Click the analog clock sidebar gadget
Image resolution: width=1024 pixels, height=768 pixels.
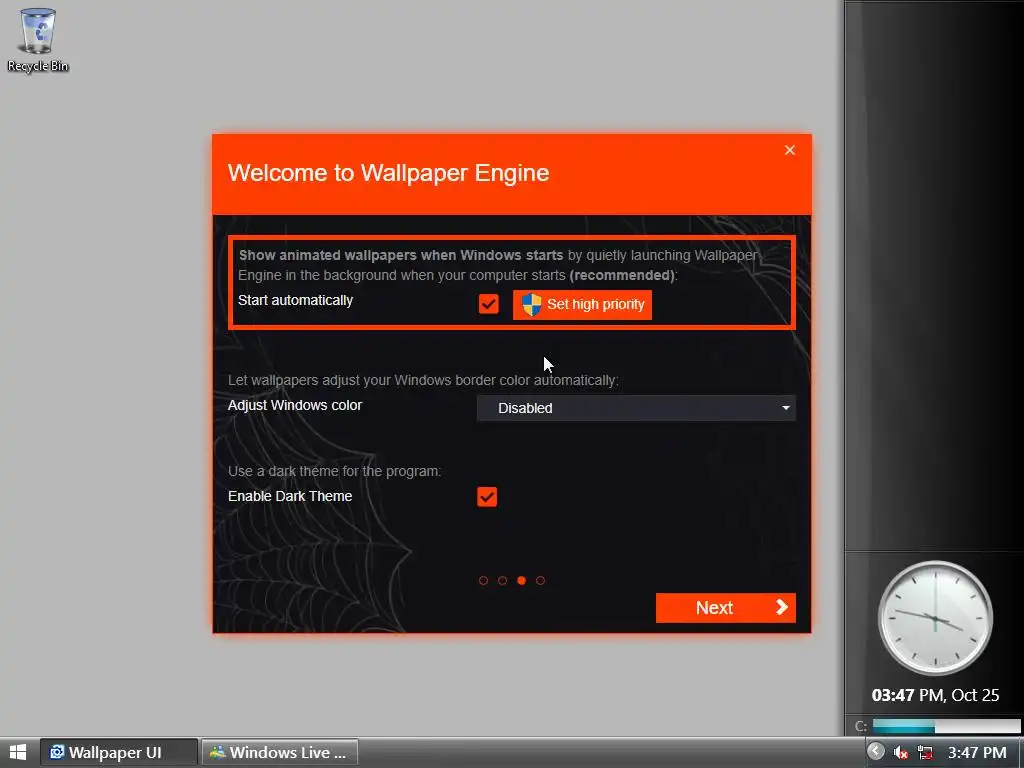pyautogui.click(x=935, y=618)
